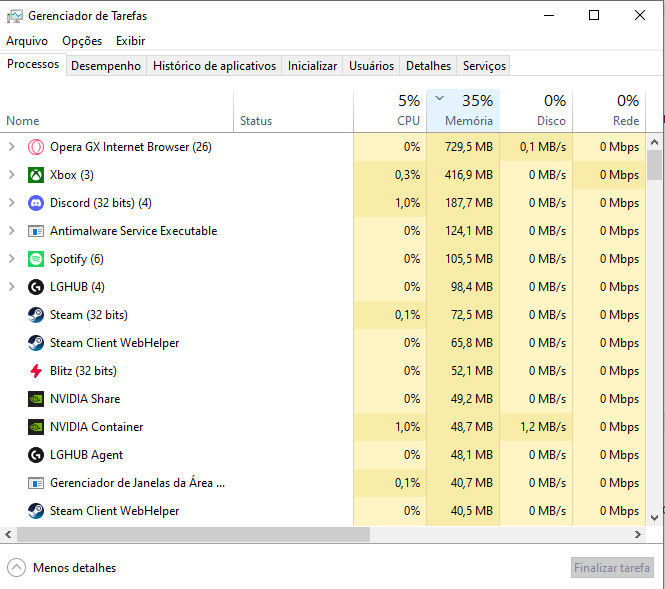
Task: Click the vertical scrollbar up arrow
Action: (x=654, y=142)
